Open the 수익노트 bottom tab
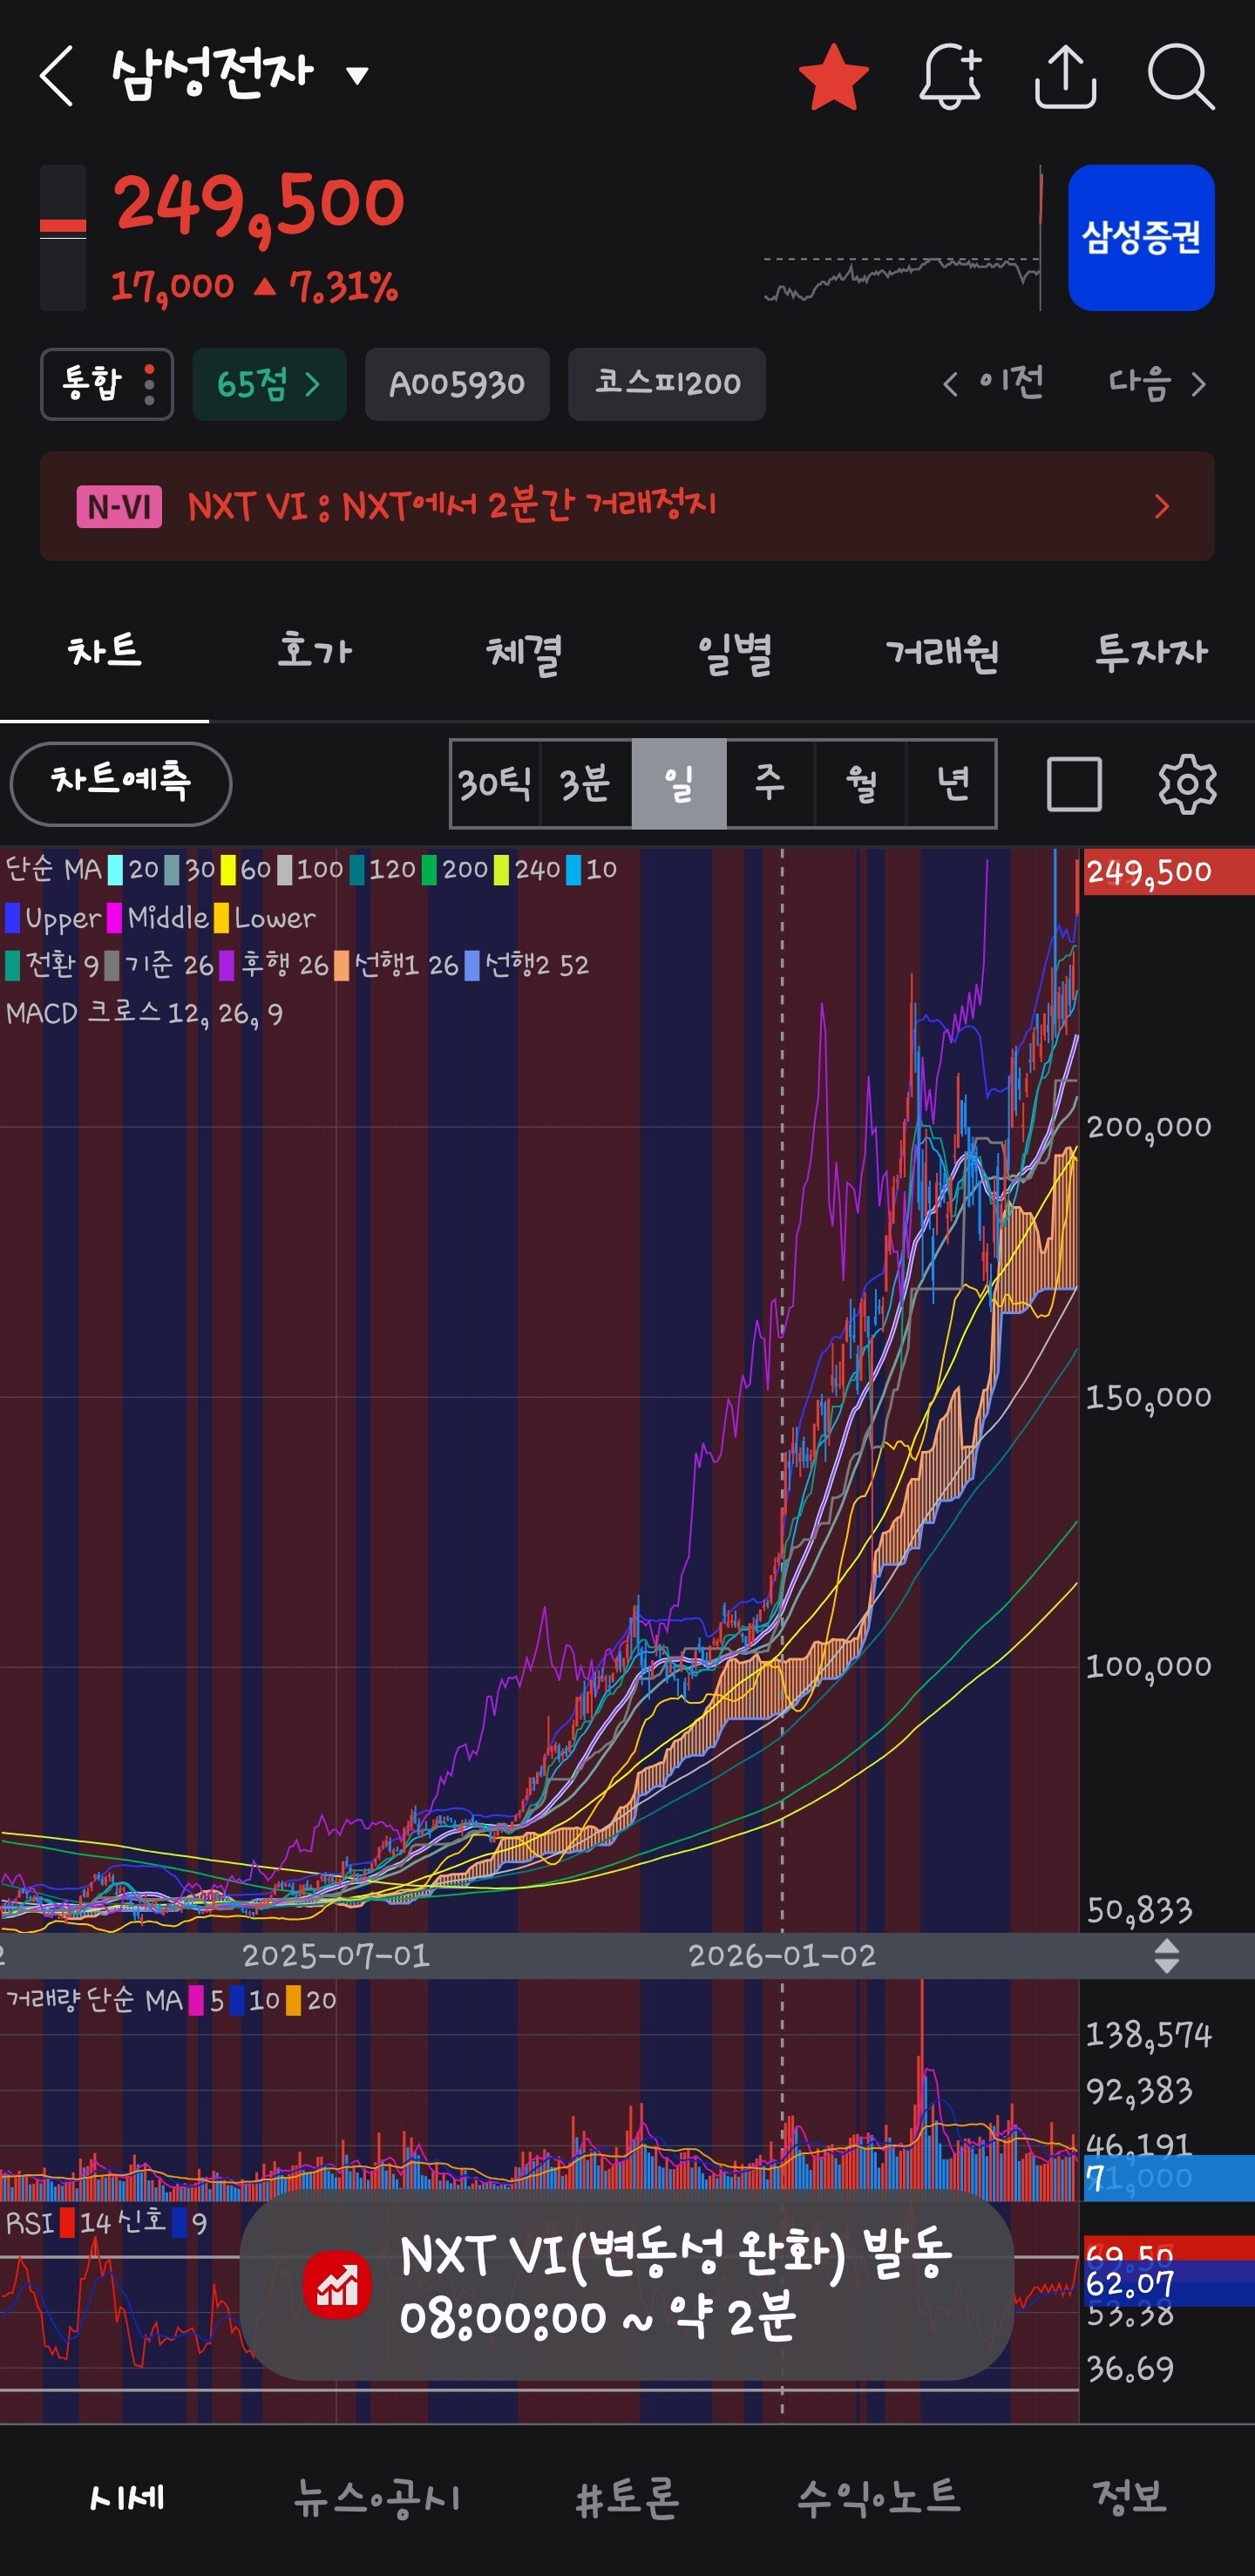Image resolution: width=1255 pixels, height=2576 pixels. [x=879, y=2498]
